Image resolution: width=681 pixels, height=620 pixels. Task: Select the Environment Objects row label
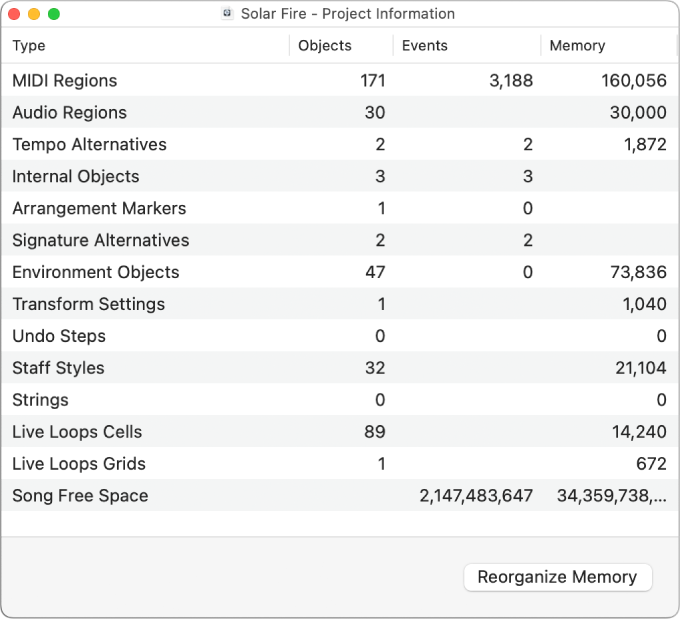(x=96, y=272)
